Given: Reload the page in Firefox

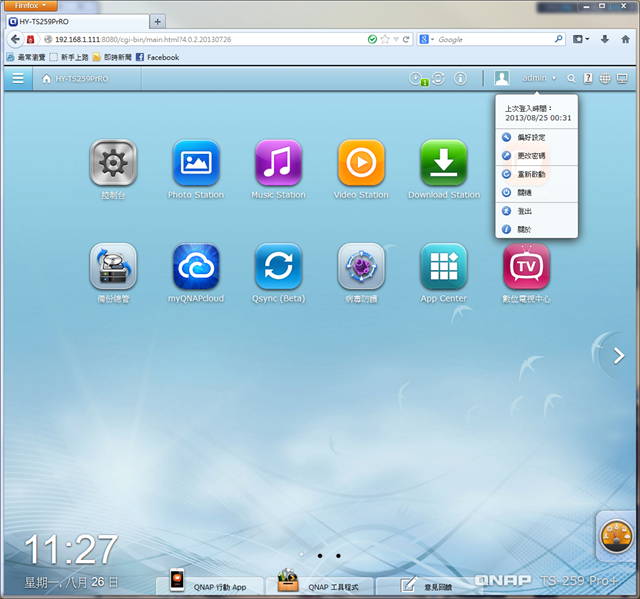Looking at the screenshot, I should [x=406, y=39].
